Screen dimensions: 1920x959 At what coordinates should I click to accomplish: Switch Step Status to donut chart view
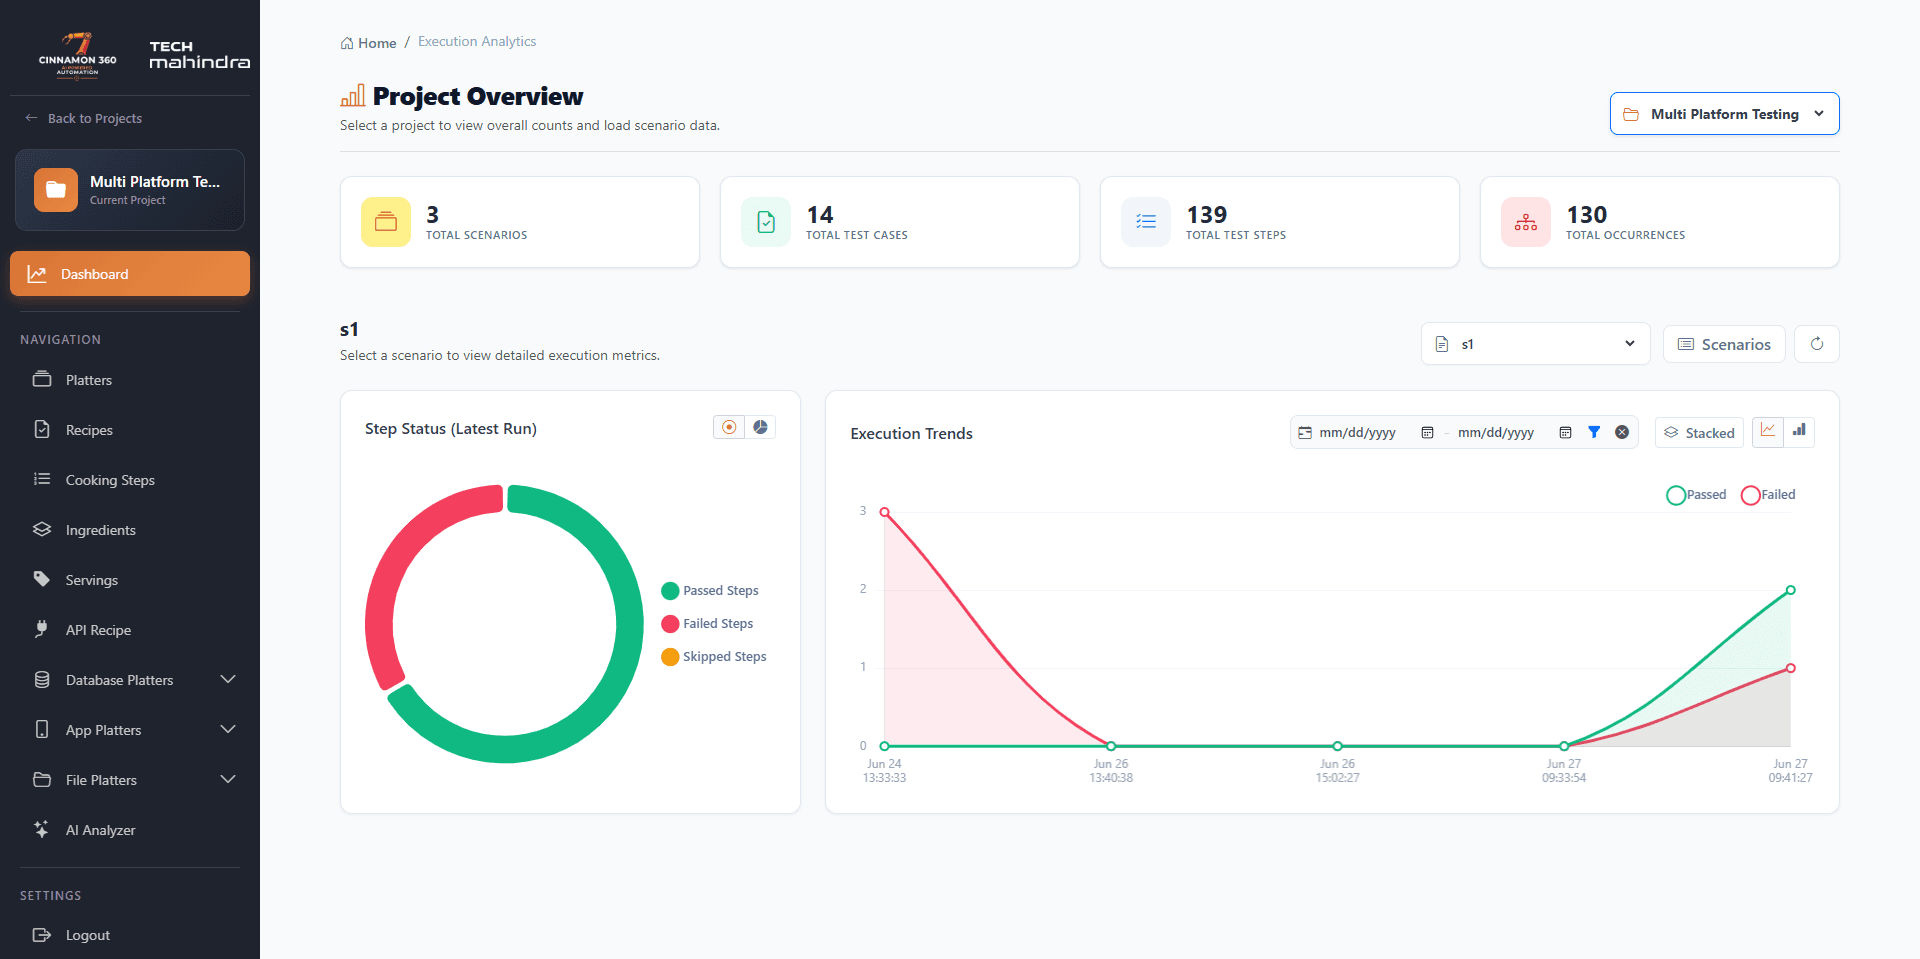(729, 427)
